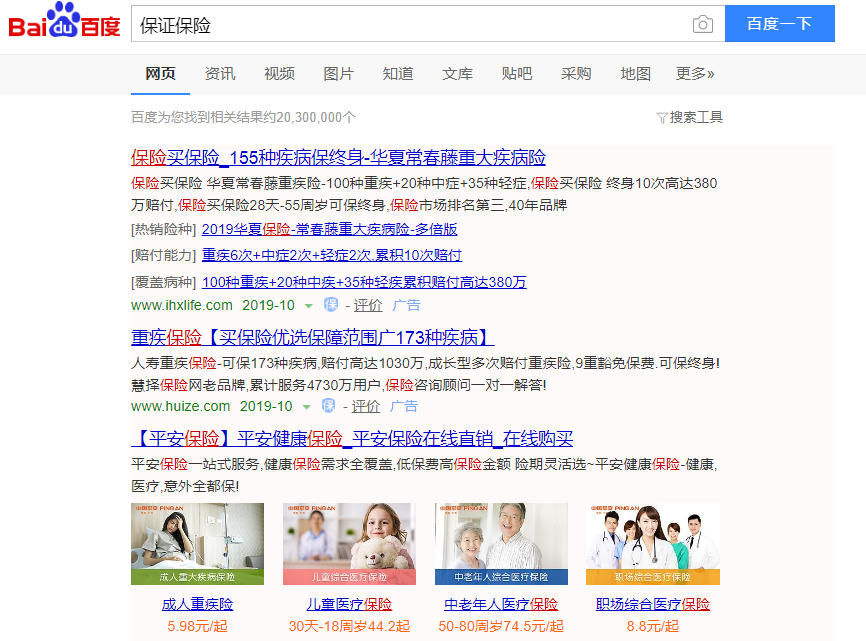
Task: Click result count text 百度为您找到相关结果约20,300,000个
Action: [x=244, y=118]
